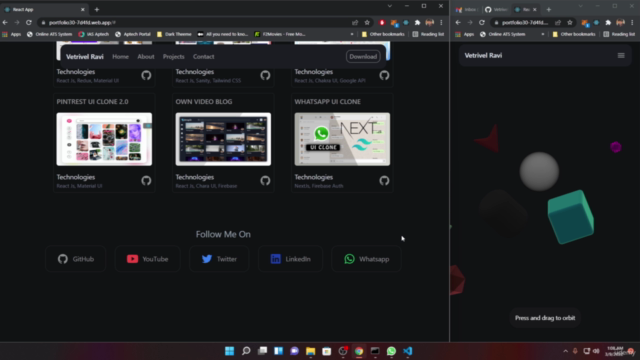Reload page in left browser window
Image resolution: width=640 pixels, height=360 pixels.
tap(29, 22)
